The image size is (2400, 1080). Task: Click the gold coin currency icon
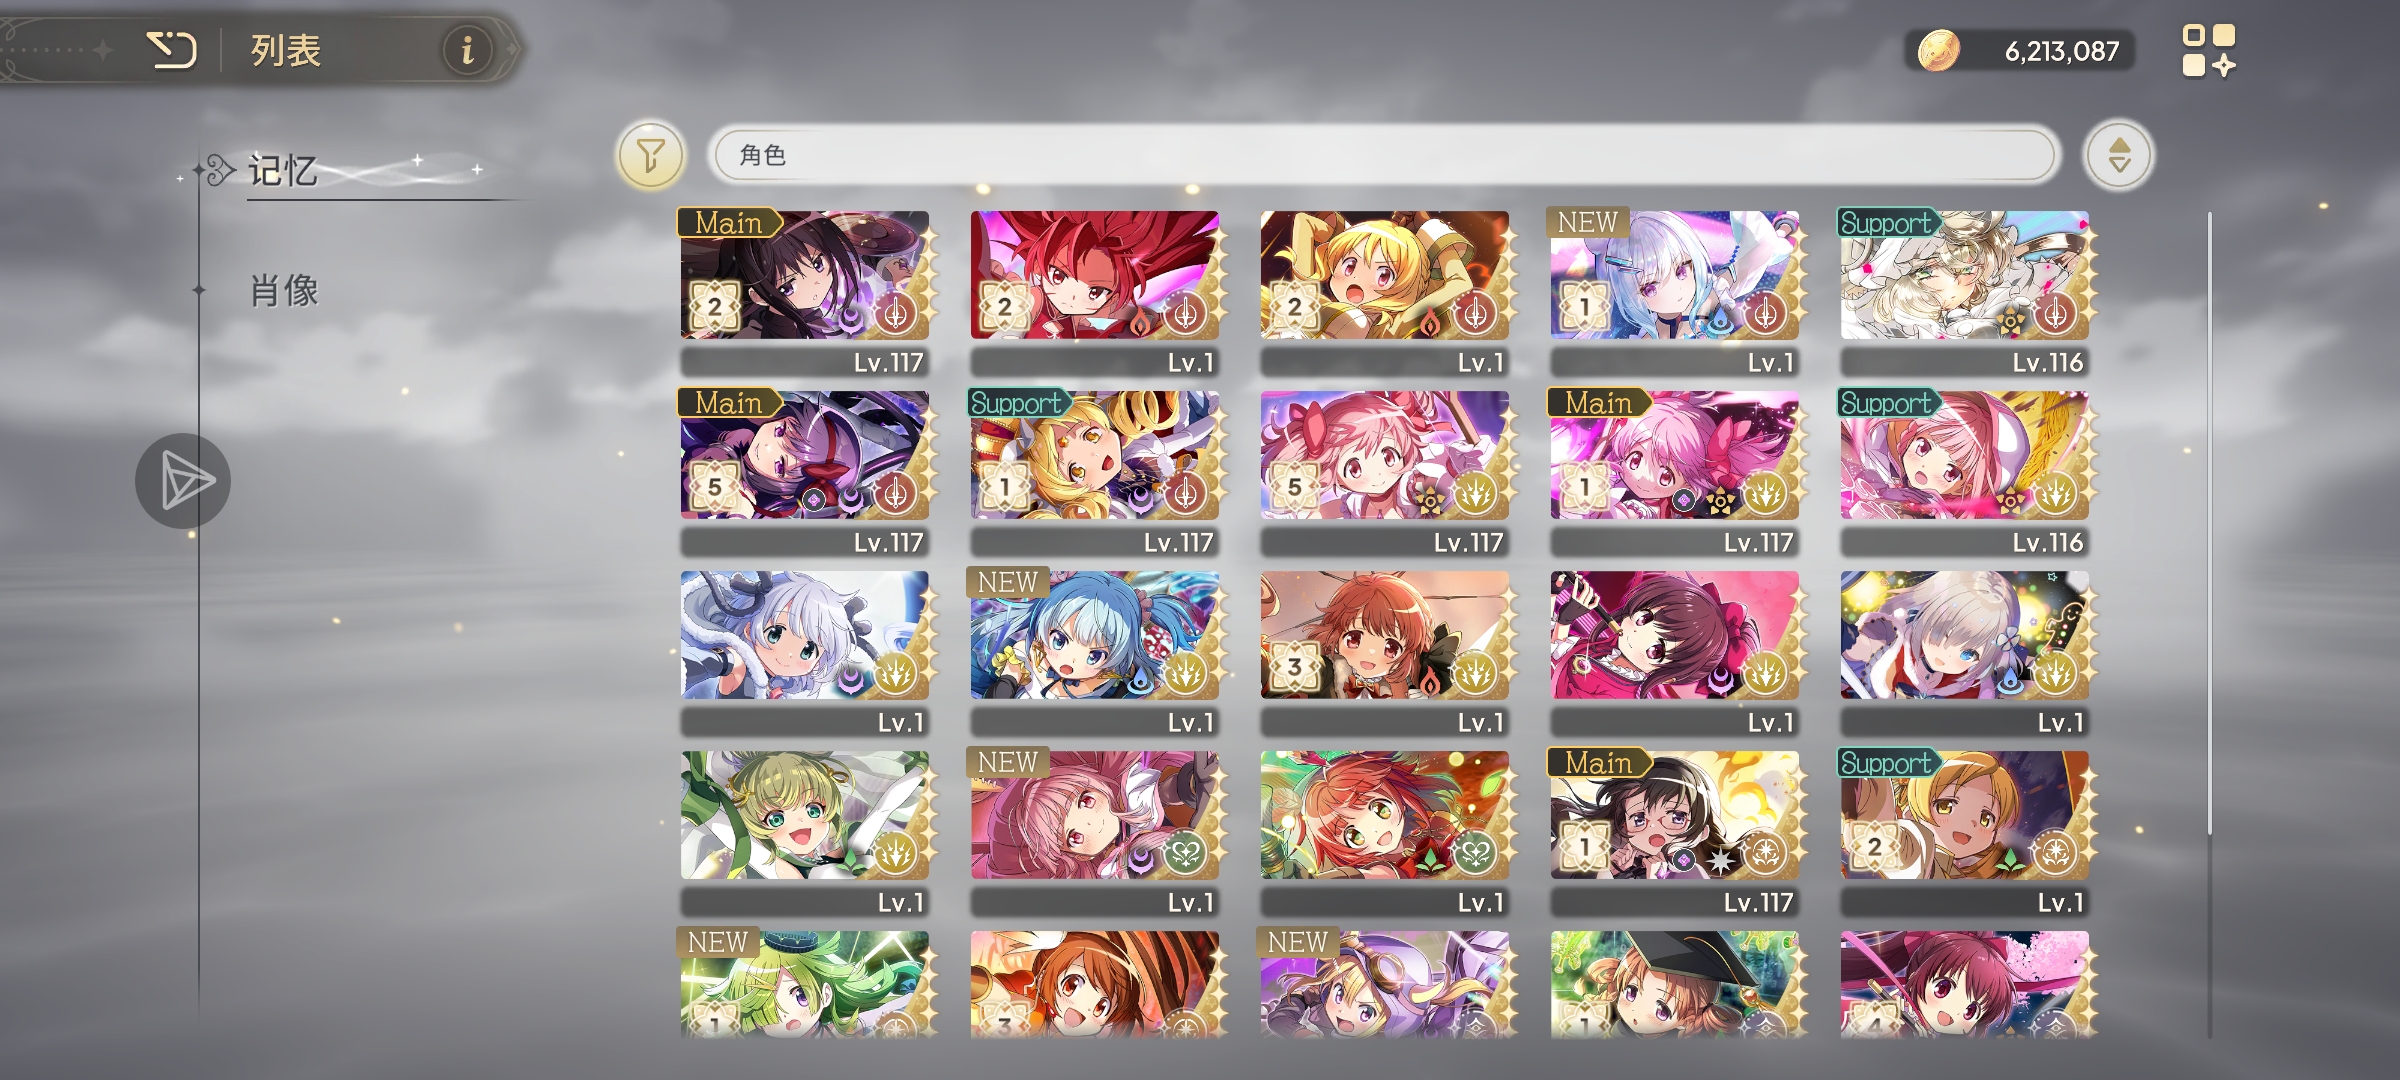click(x=1938, y=51)
